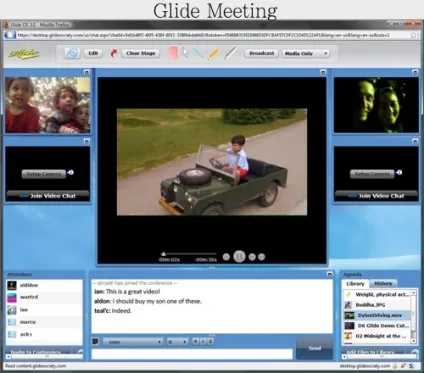Collapse the kids webcam panel
The height and width of the screenshot is (373, 424).
[87, 72]
